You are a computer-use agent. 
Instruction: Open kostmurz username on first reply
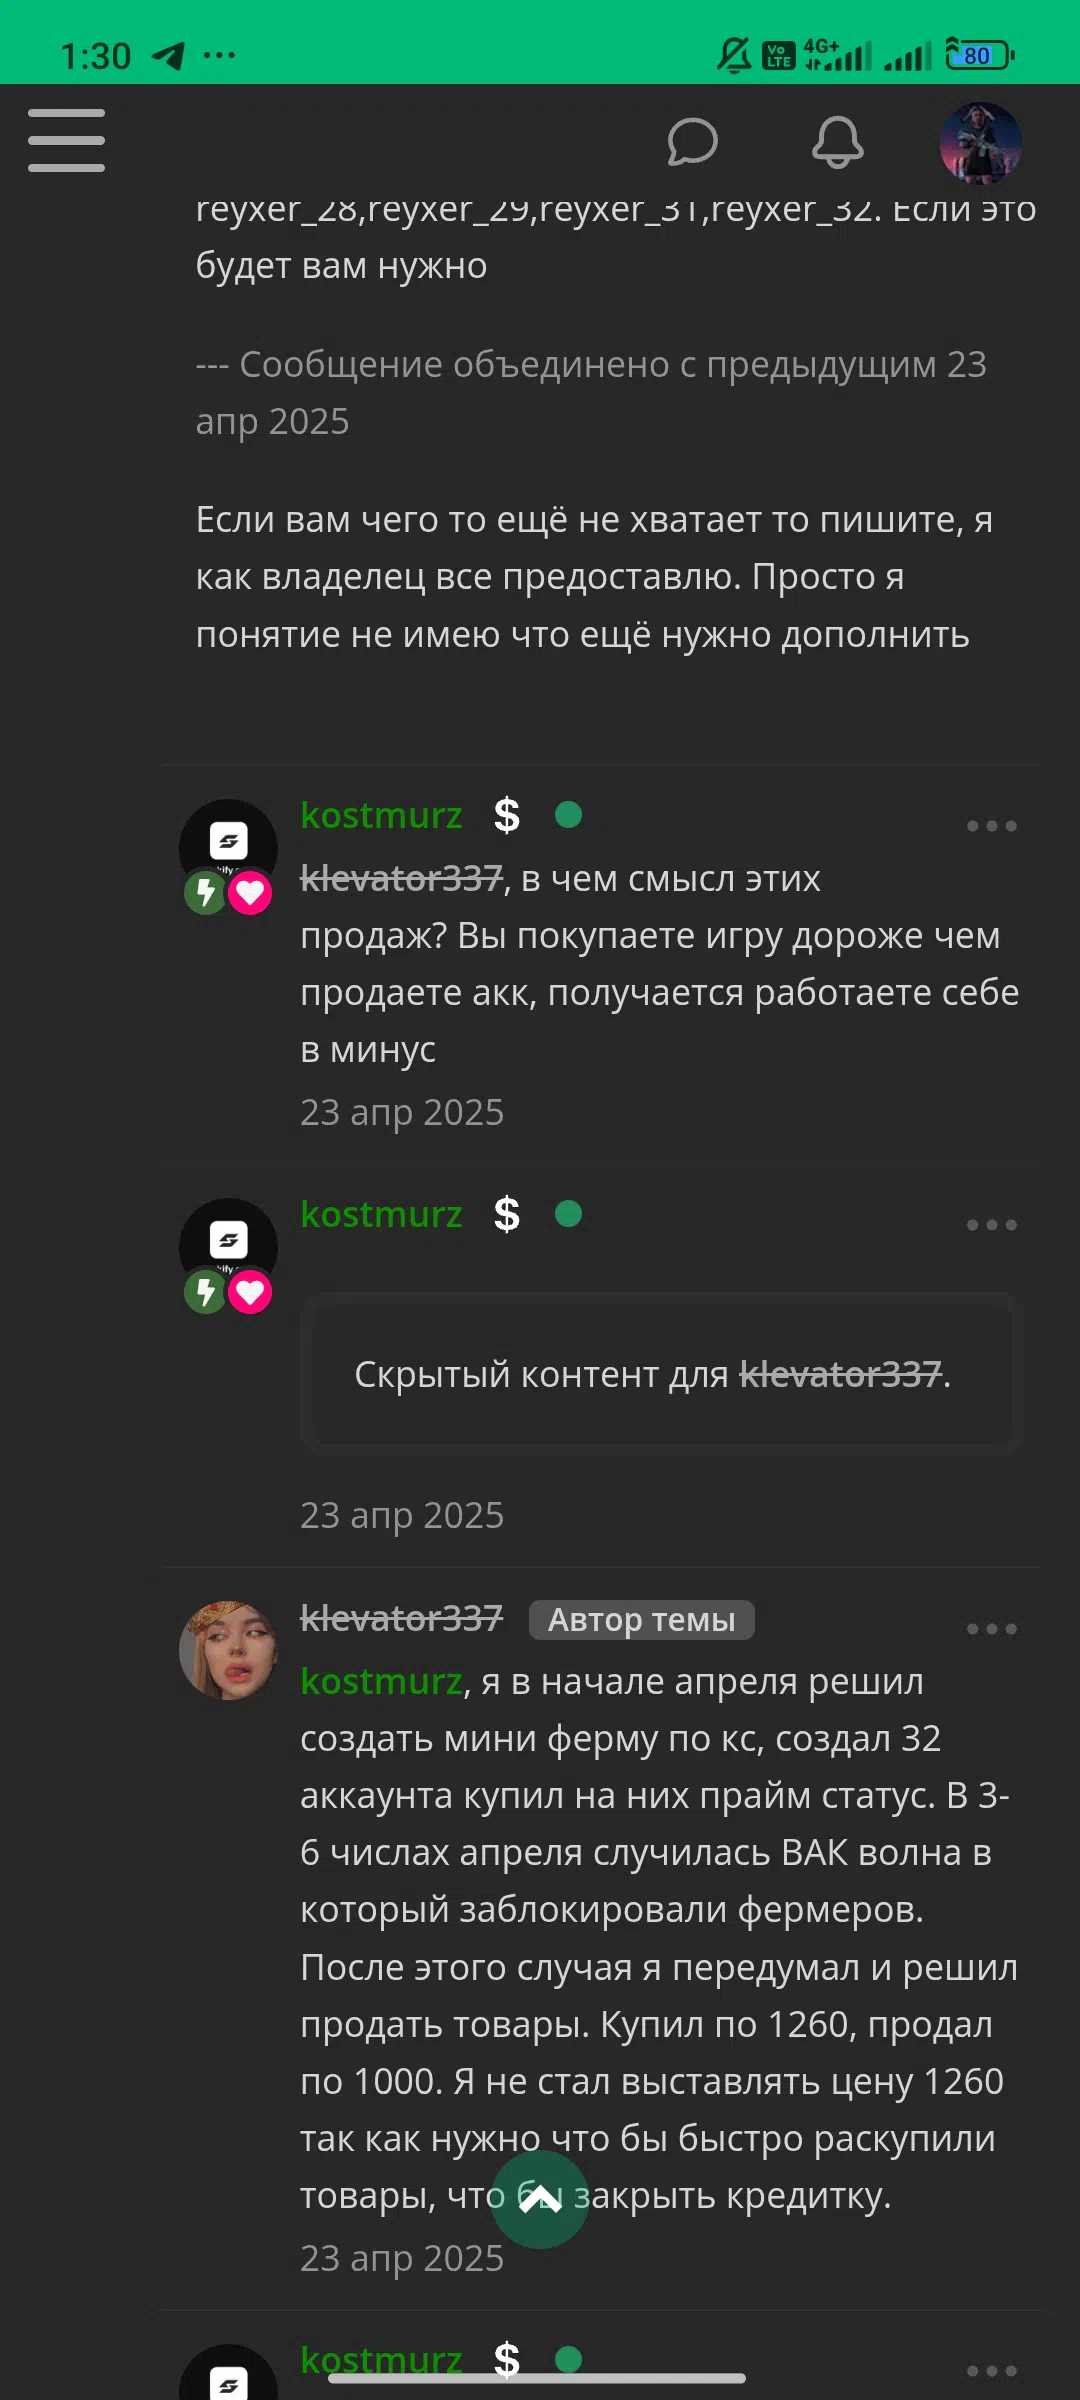381,816
